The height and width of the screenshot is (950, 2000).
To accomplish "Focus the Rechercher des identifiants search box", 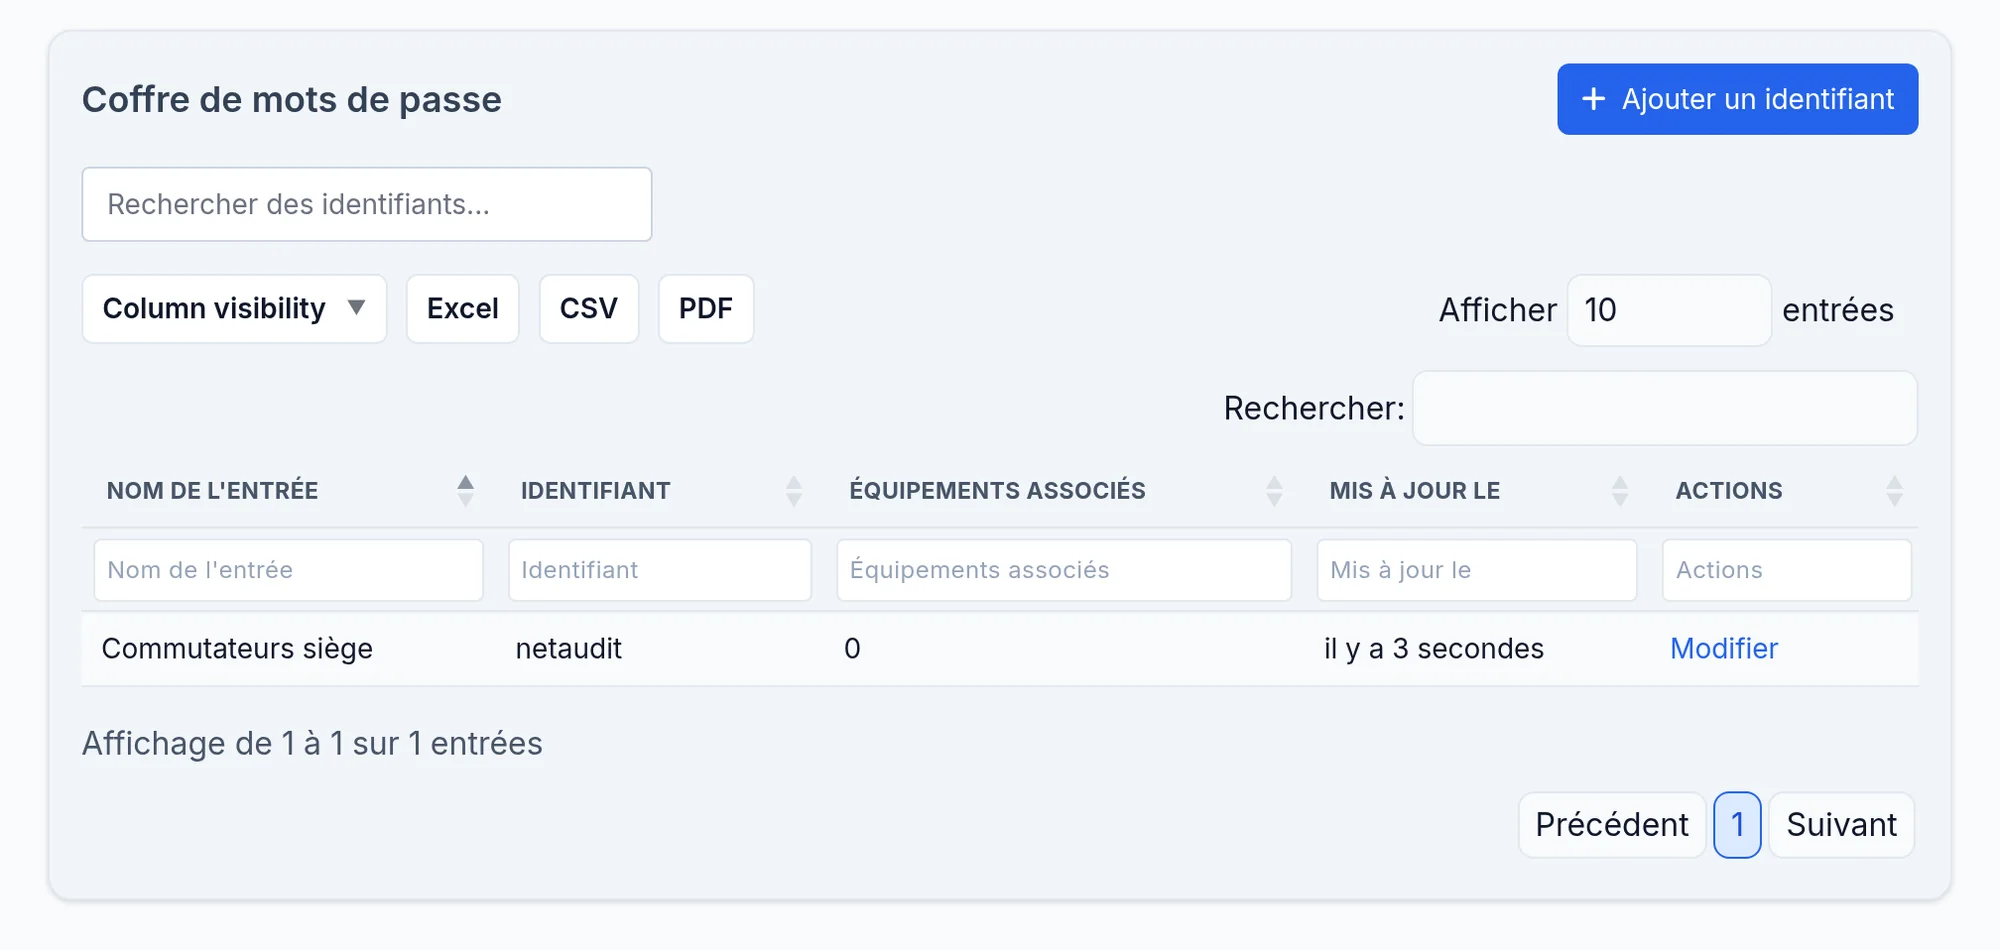I will (x=367, y=204).
